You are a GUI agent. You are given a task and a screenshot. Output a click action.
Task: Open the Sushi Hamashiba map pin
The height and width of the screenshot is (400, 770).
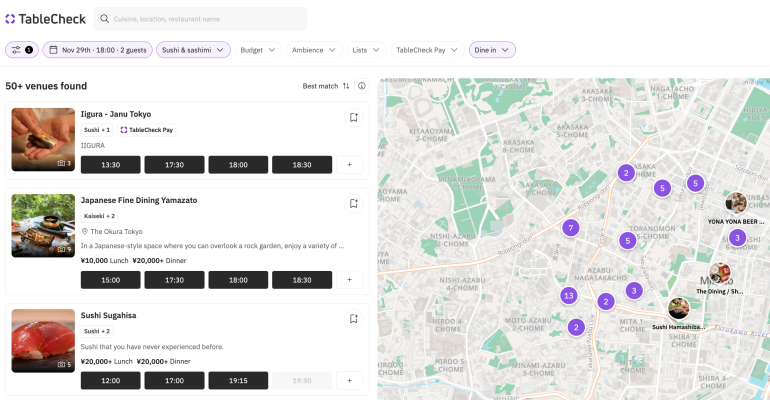click(679, 308)
